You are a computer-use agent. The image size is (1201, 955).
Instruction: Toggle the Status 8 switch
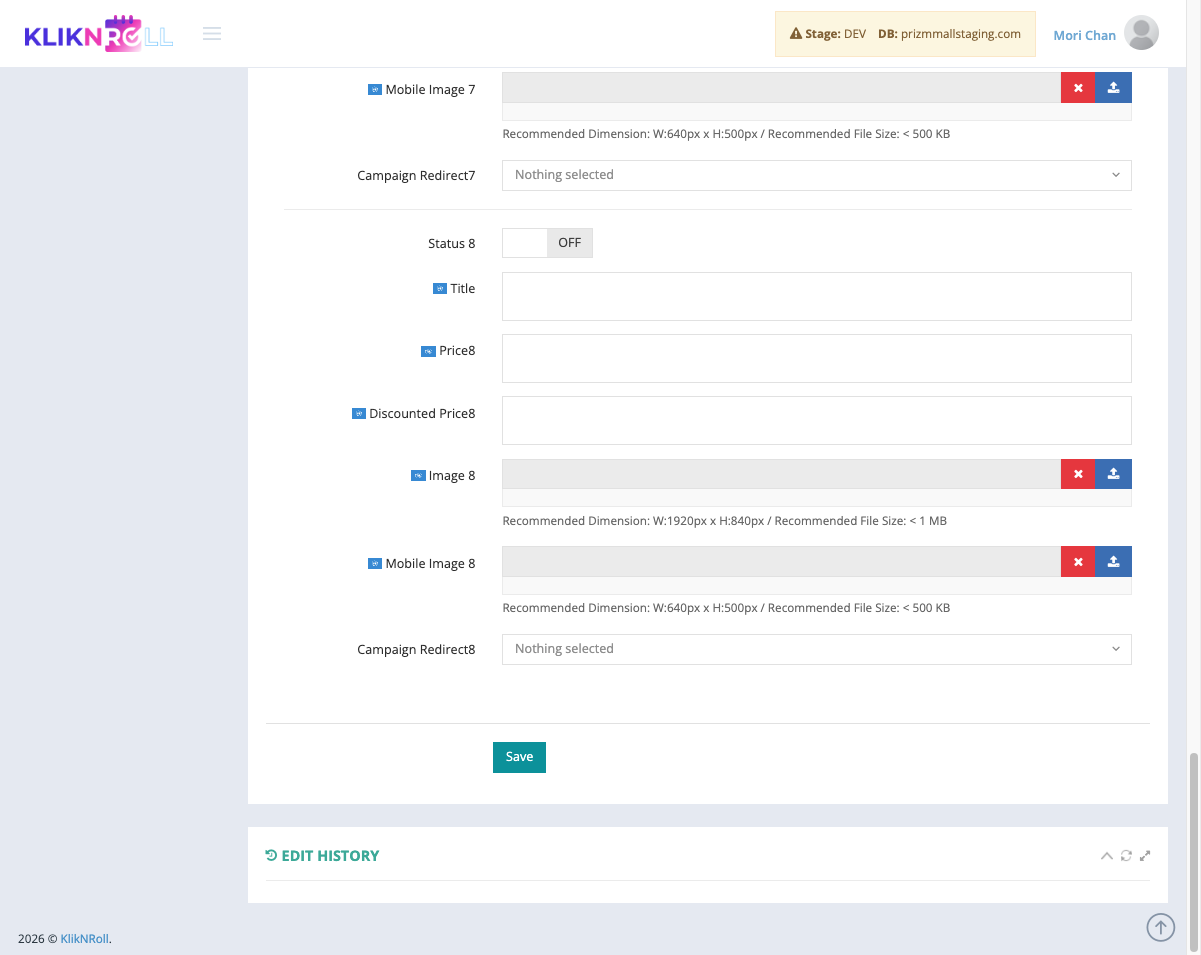tap(547, 243)
